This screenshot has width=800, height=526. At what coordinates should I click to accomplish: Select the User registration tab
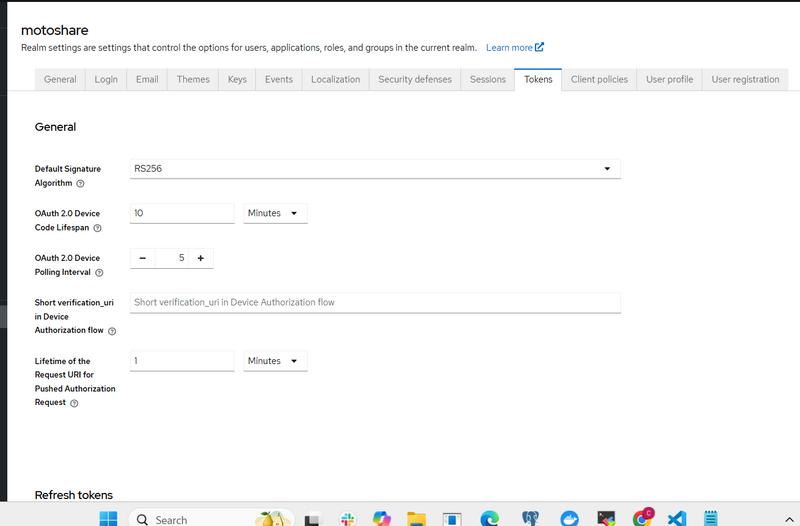coord(745,79)
